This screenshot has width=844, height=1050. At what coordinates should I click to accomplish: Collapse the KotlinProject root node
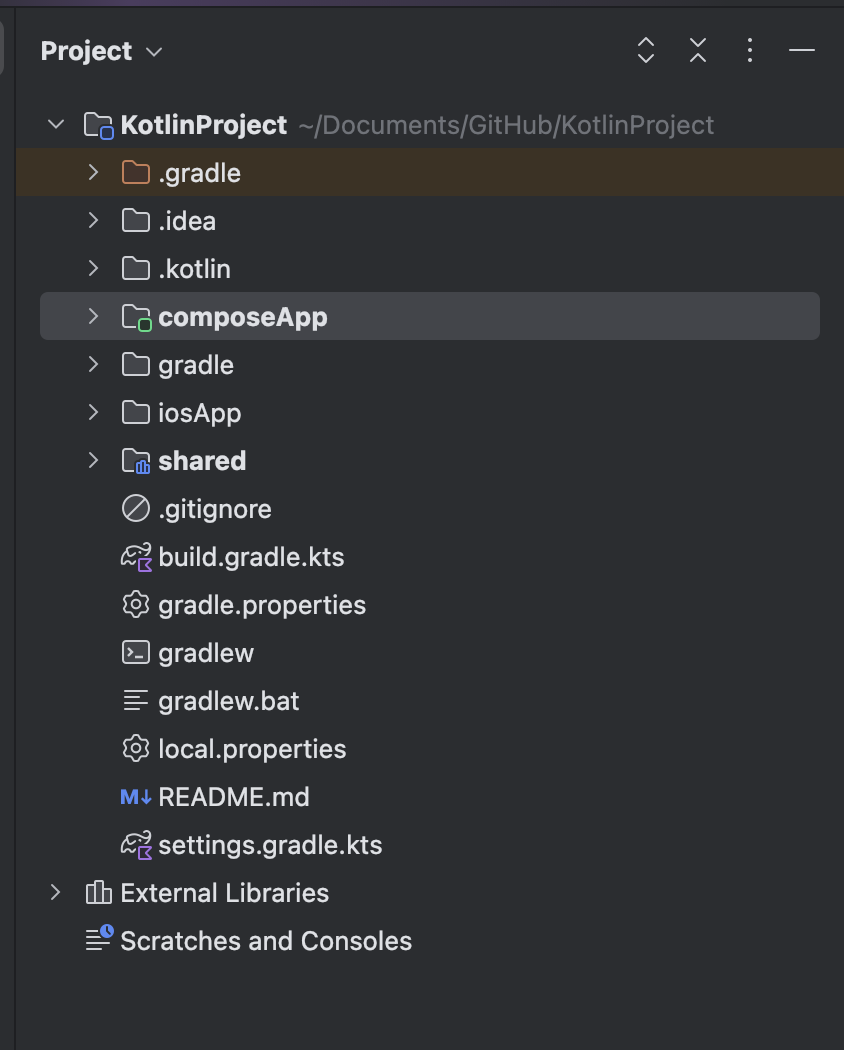56,125
